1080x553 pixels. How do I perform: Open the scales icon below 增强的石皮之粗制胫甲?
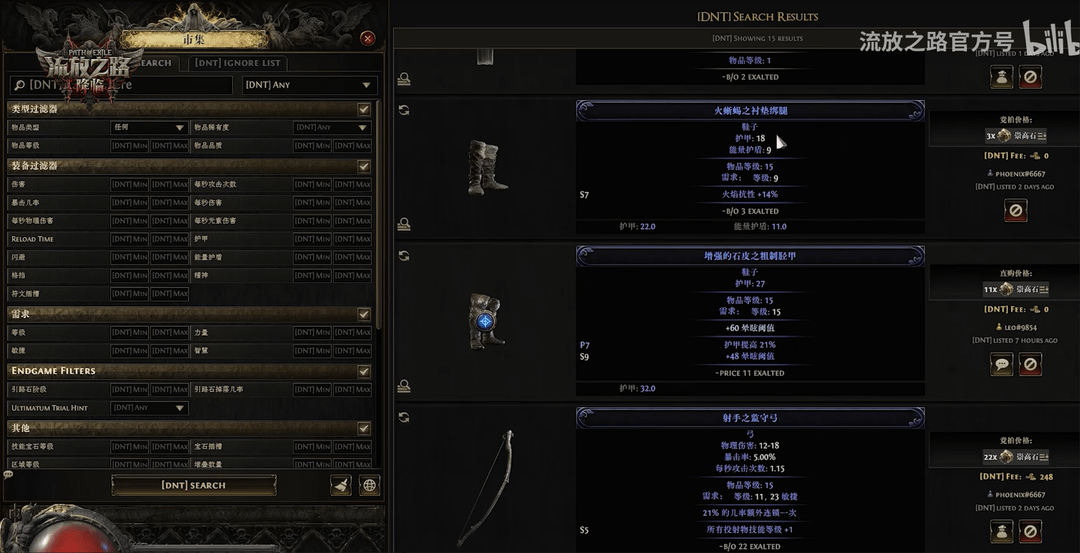404,386
